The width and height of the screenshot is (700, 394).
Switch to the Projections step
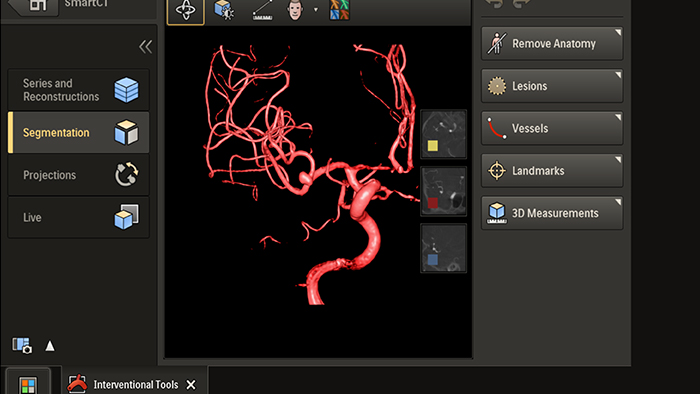tap(79, 175)
